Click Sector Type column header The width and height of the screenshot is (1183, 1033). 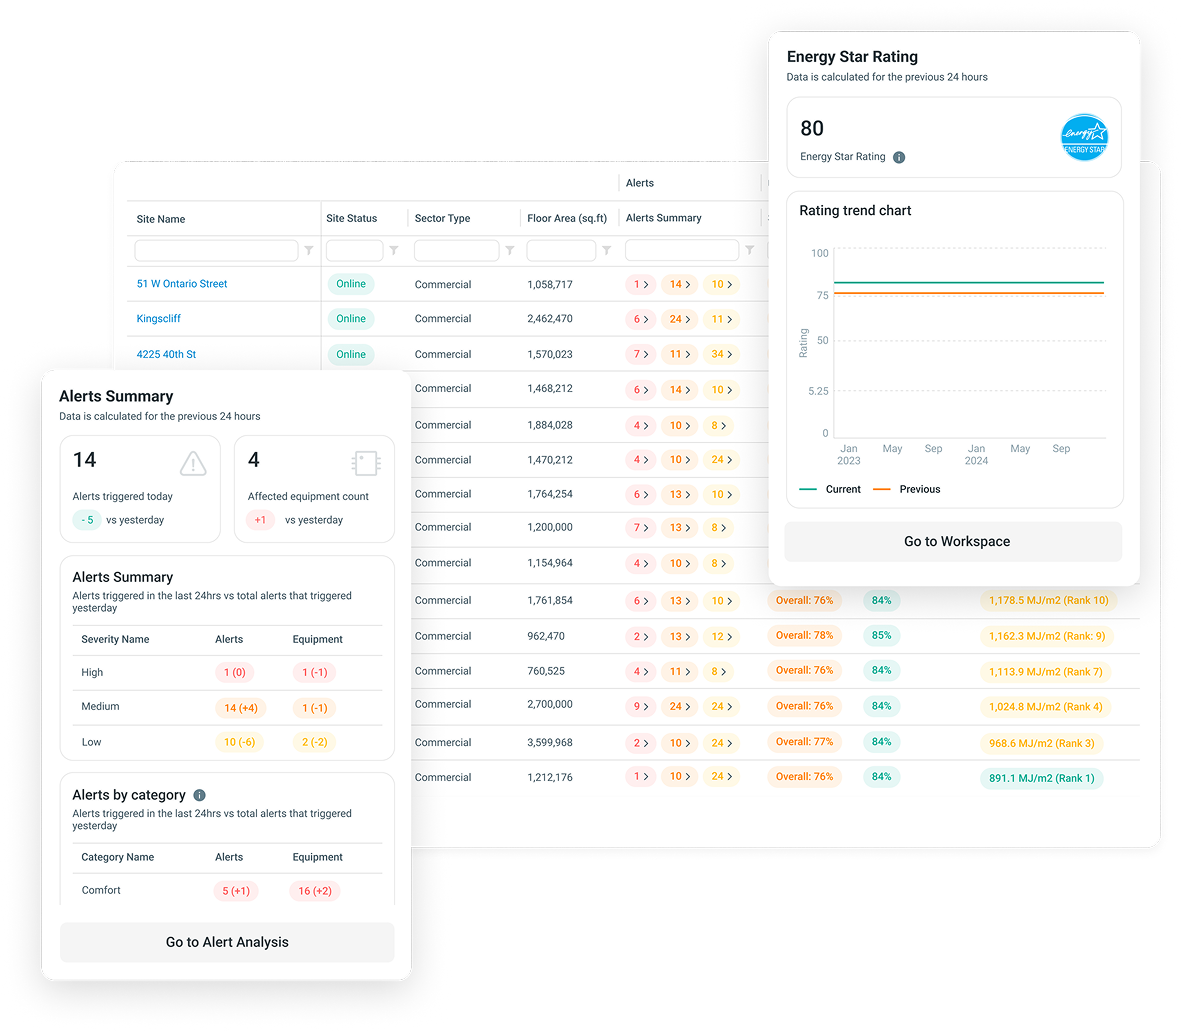(x=442, y=218)
